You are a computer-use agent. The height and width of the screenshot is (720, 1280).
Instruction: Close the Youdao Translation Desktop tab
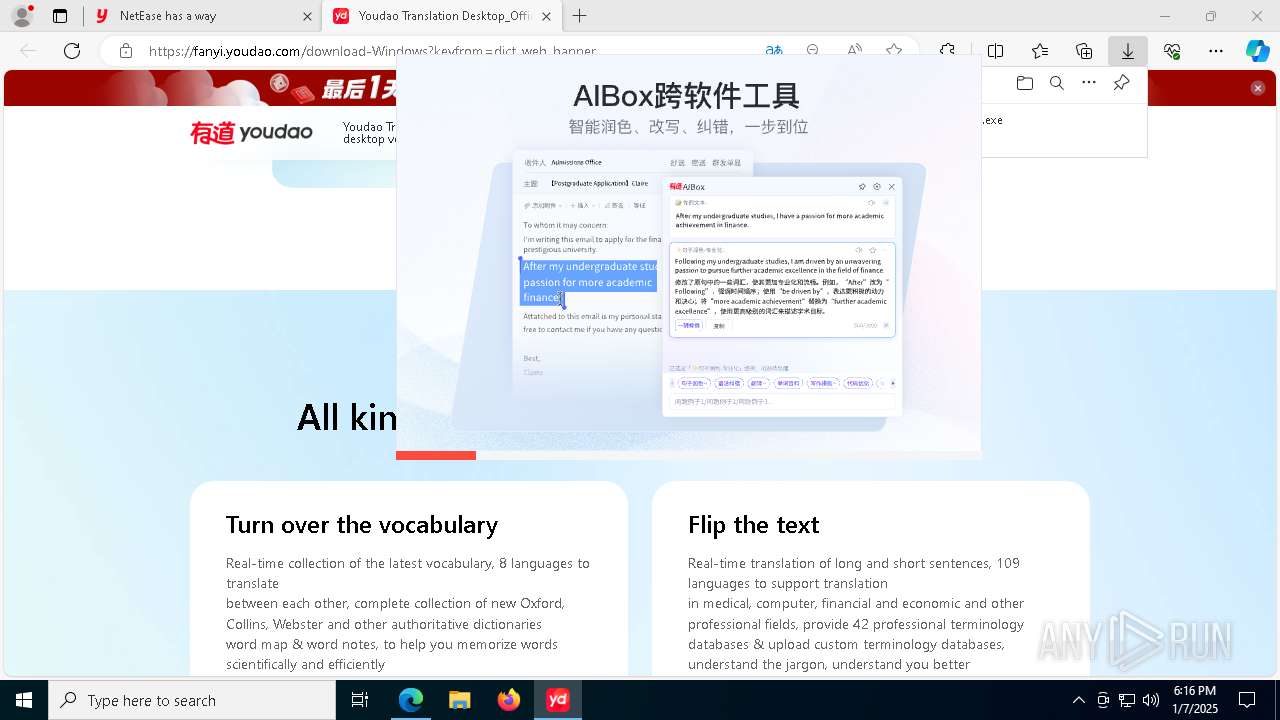click(x=546, y=16)
